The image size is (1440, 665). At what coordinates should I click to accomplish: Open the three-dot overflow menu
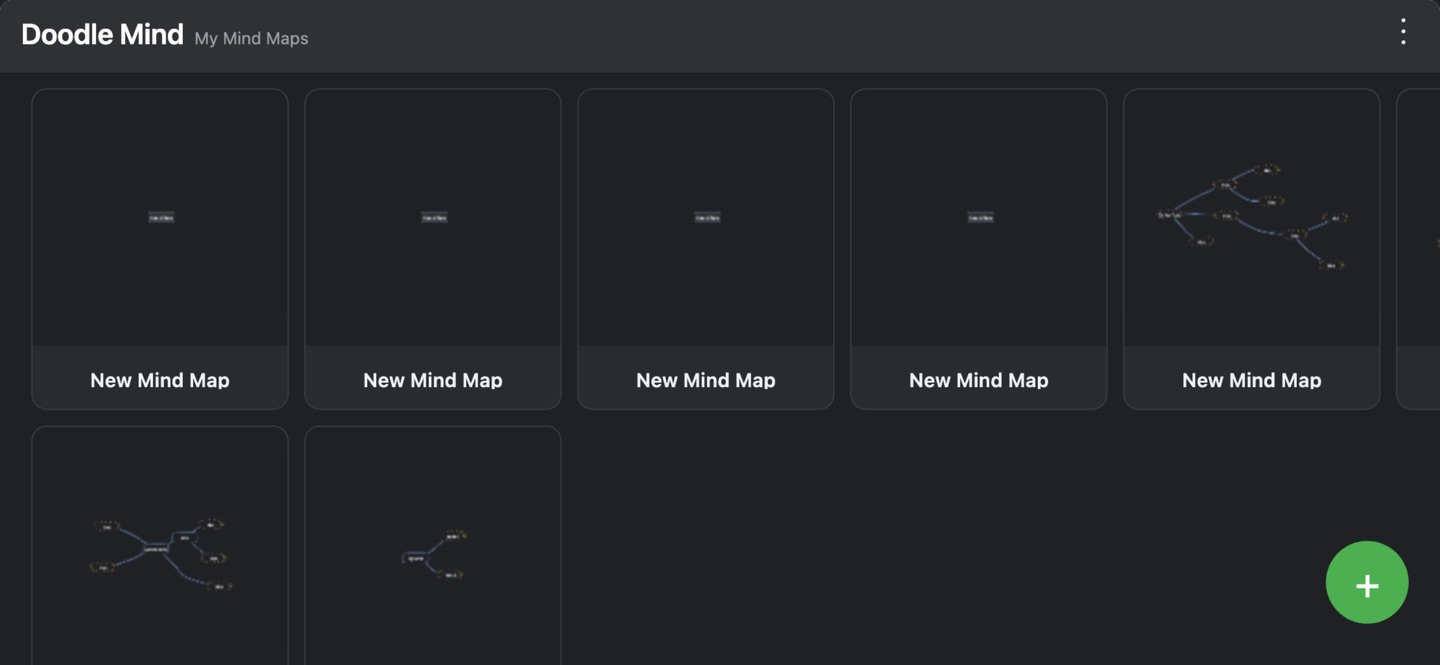point(1403,32)
